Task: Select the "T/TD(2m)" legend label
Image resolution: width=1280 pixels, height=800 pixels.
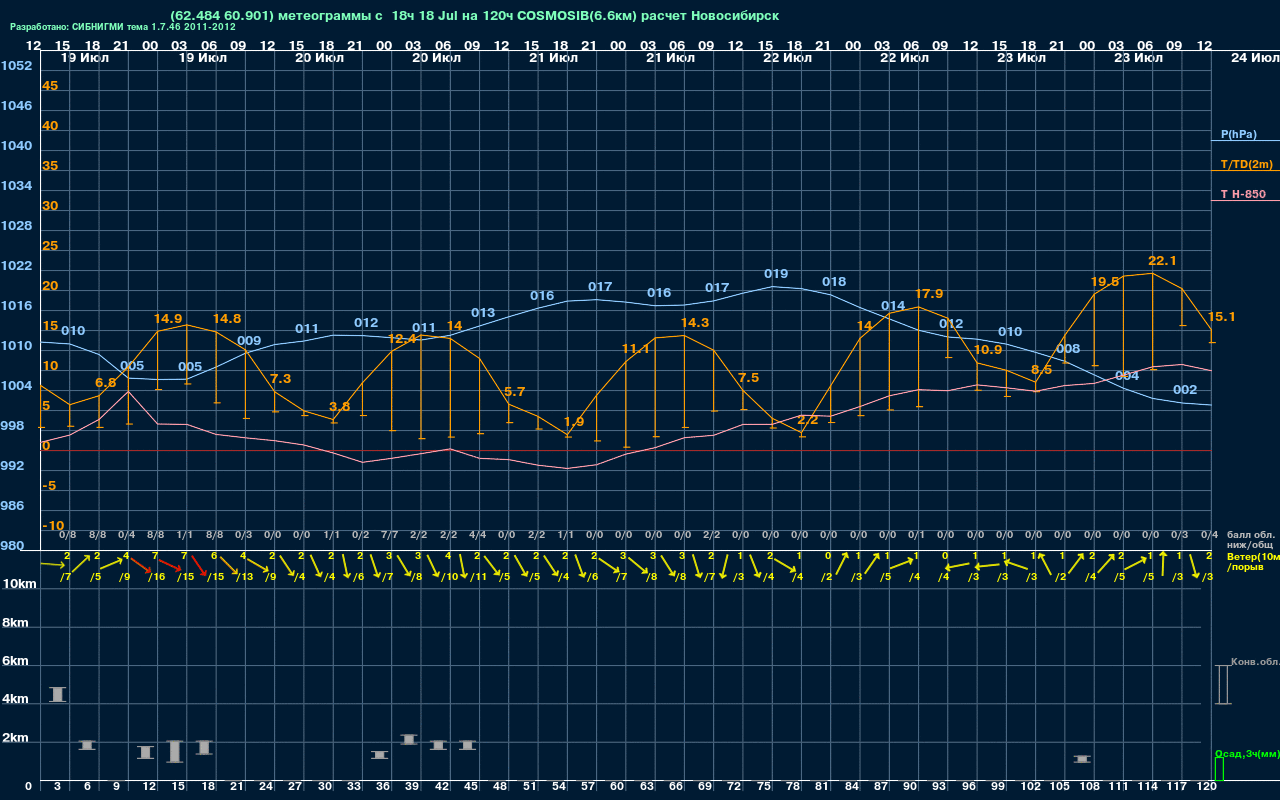Action: 1247,164
